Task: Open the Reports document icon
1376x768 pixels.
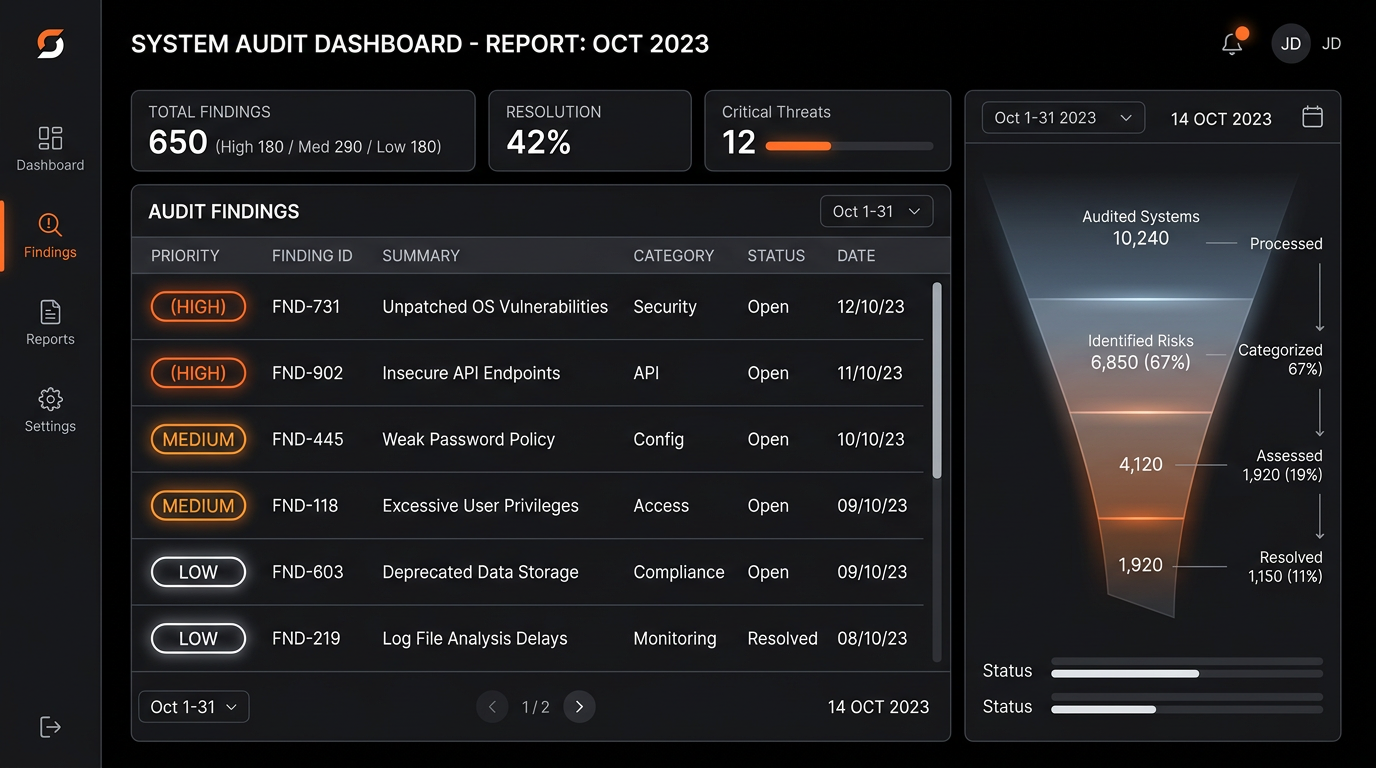Action: pos(50,312)
